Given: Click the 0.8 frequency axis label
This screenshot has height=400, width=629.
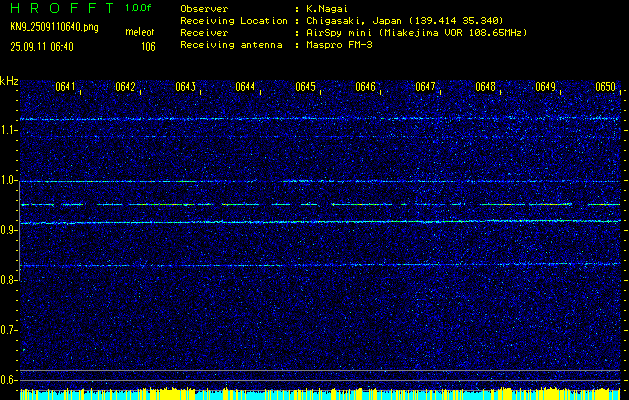Looking at the screenshot, I should tap(8, 280).
